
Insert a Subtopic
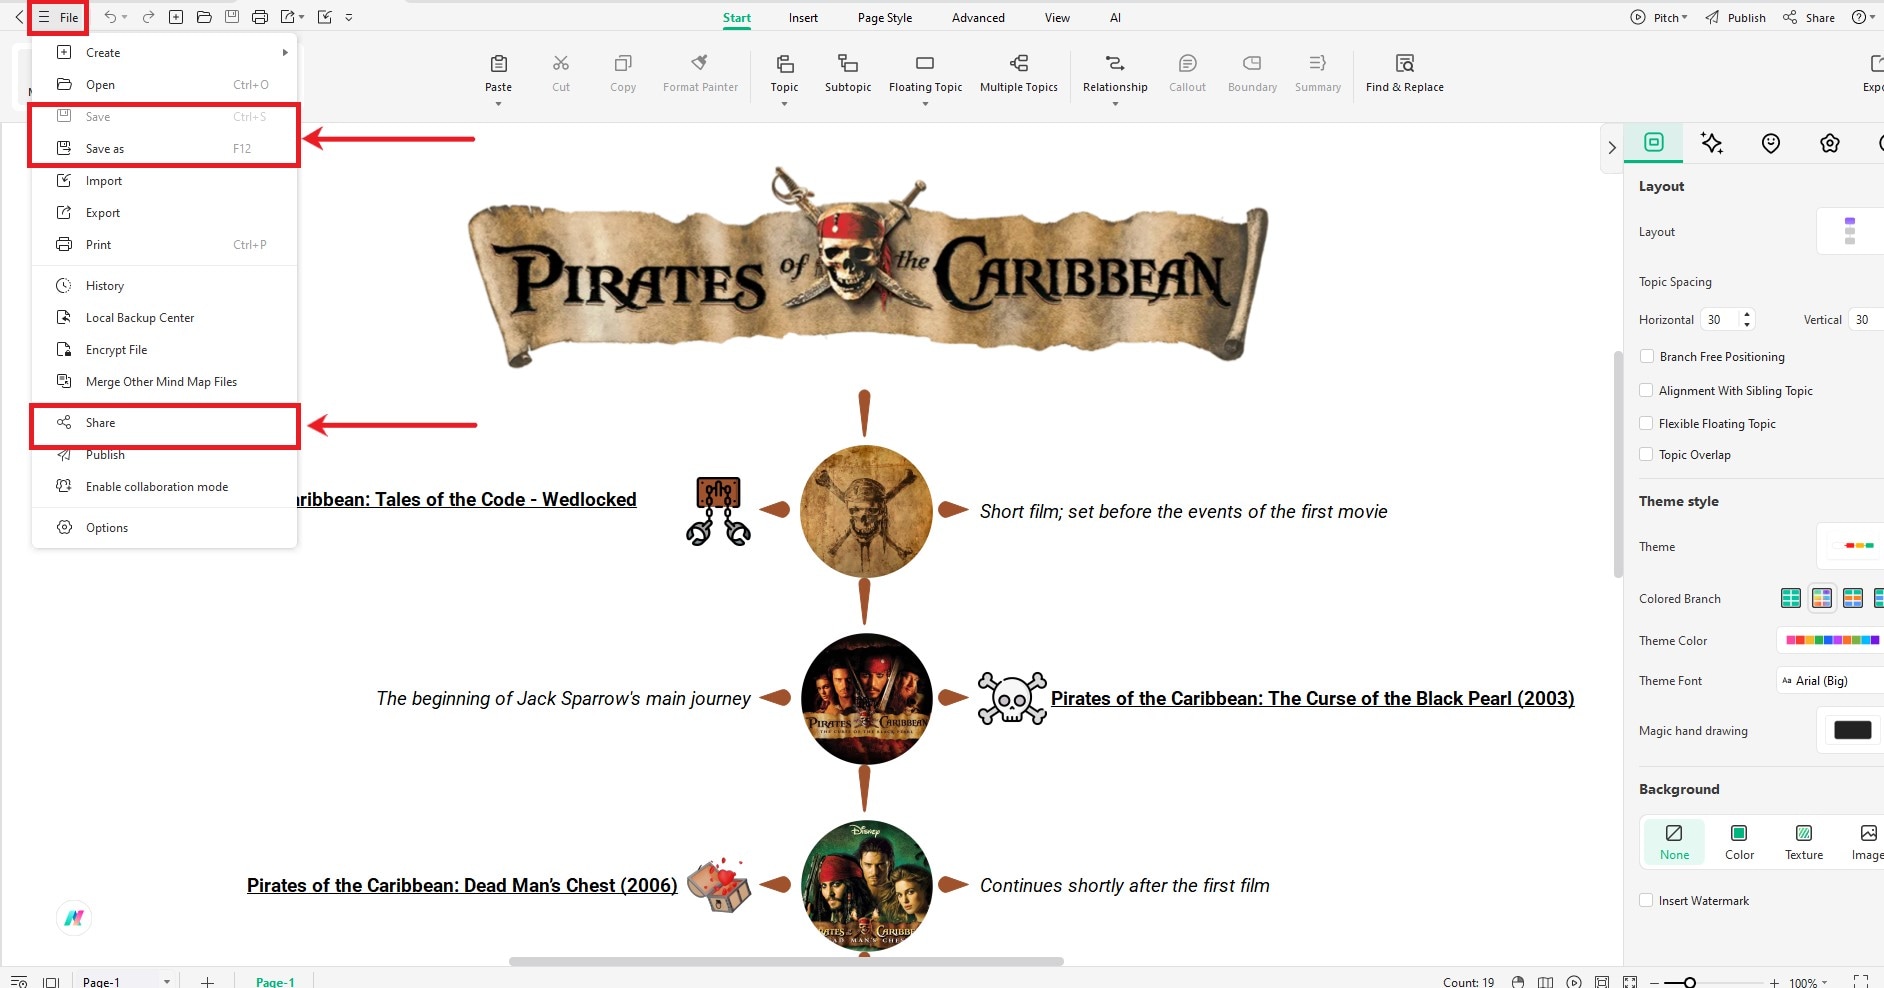coord(848,73)
